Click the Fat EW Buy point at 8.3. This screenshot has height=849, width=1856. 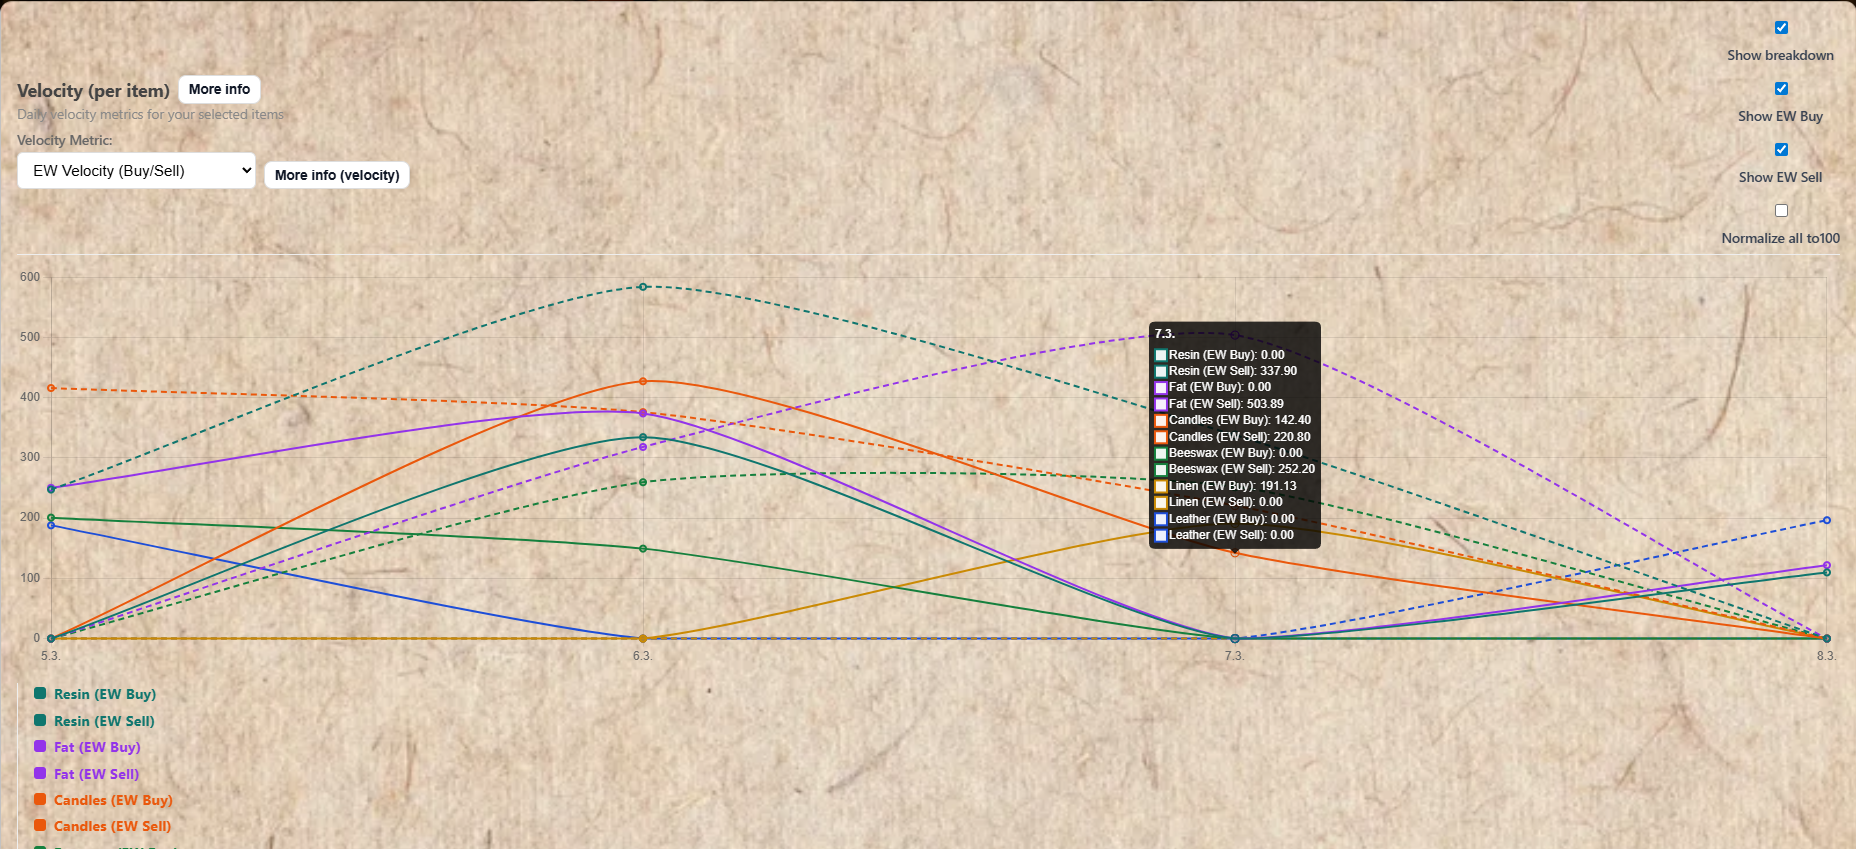point(1827,566)
